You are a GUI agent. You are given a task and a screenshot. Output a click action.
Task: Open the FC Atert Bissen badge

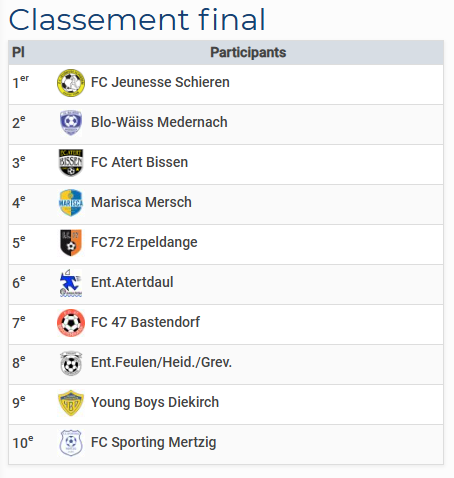point(71,163)
